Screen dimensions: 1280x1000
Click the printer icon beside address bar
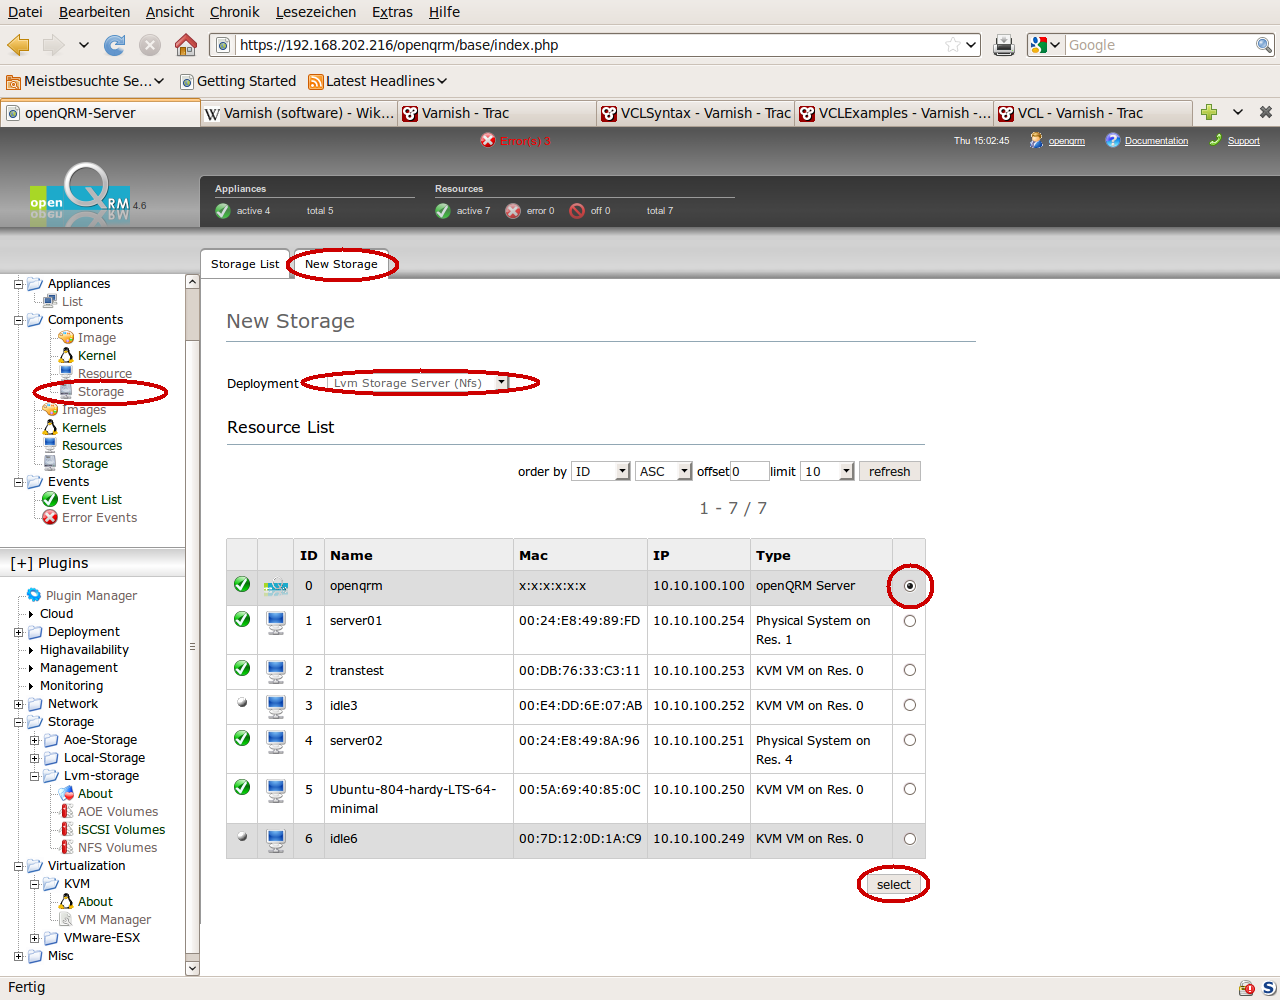click(x=1004, y=45)
